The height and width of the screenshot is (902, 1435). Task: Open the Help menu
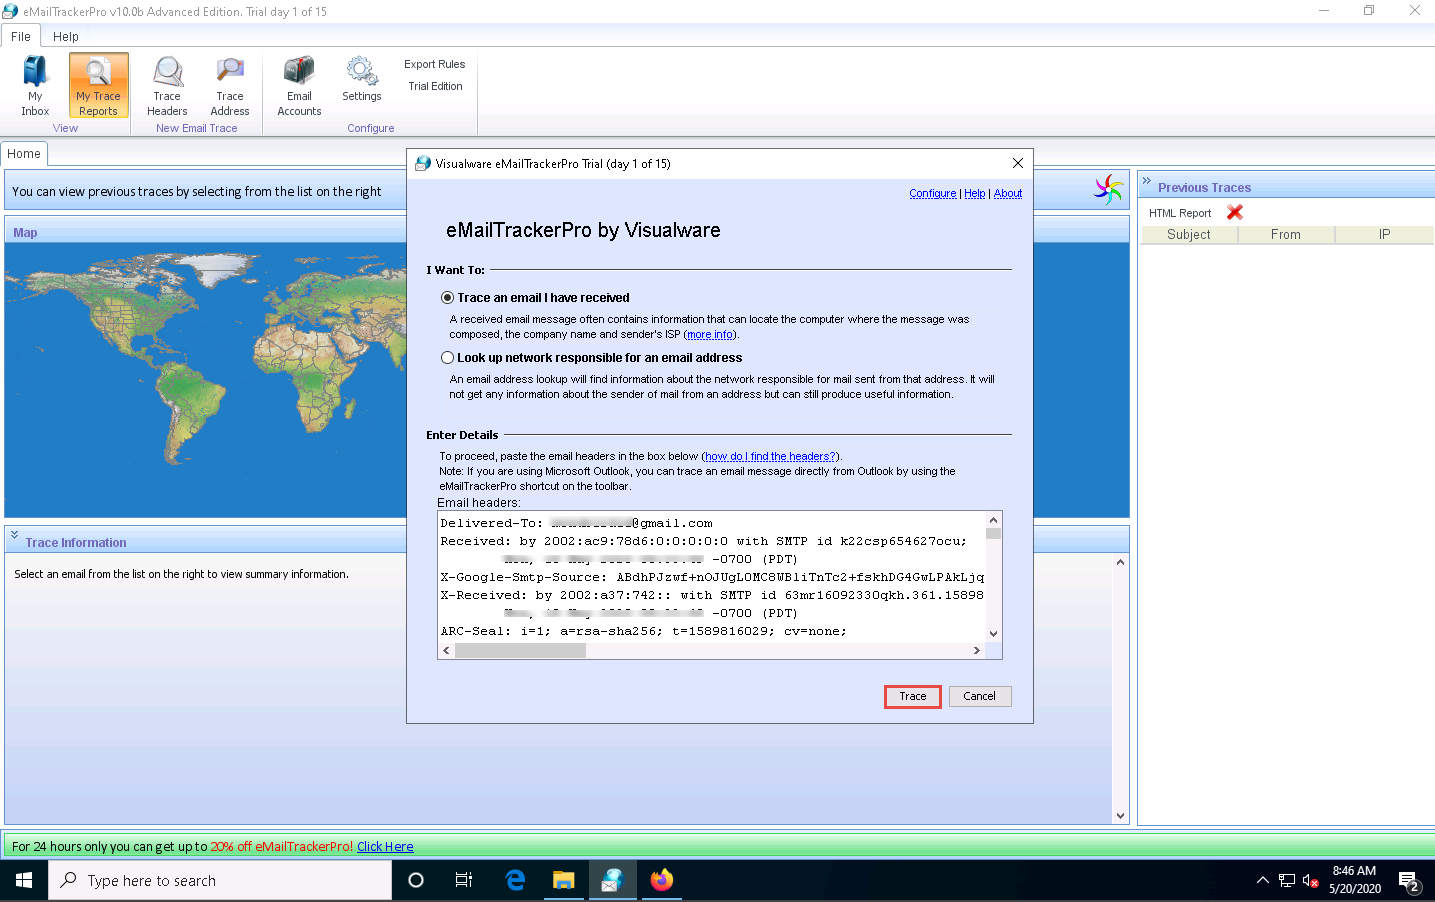(x=66, y=36)
